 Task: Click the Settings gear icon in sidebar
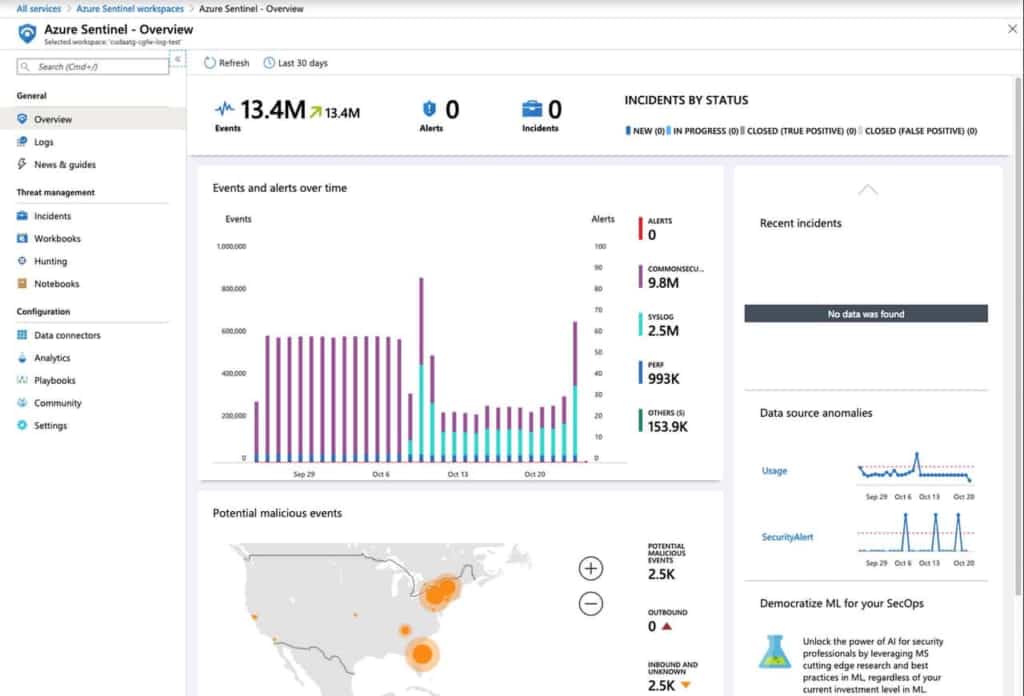(22, 425)
